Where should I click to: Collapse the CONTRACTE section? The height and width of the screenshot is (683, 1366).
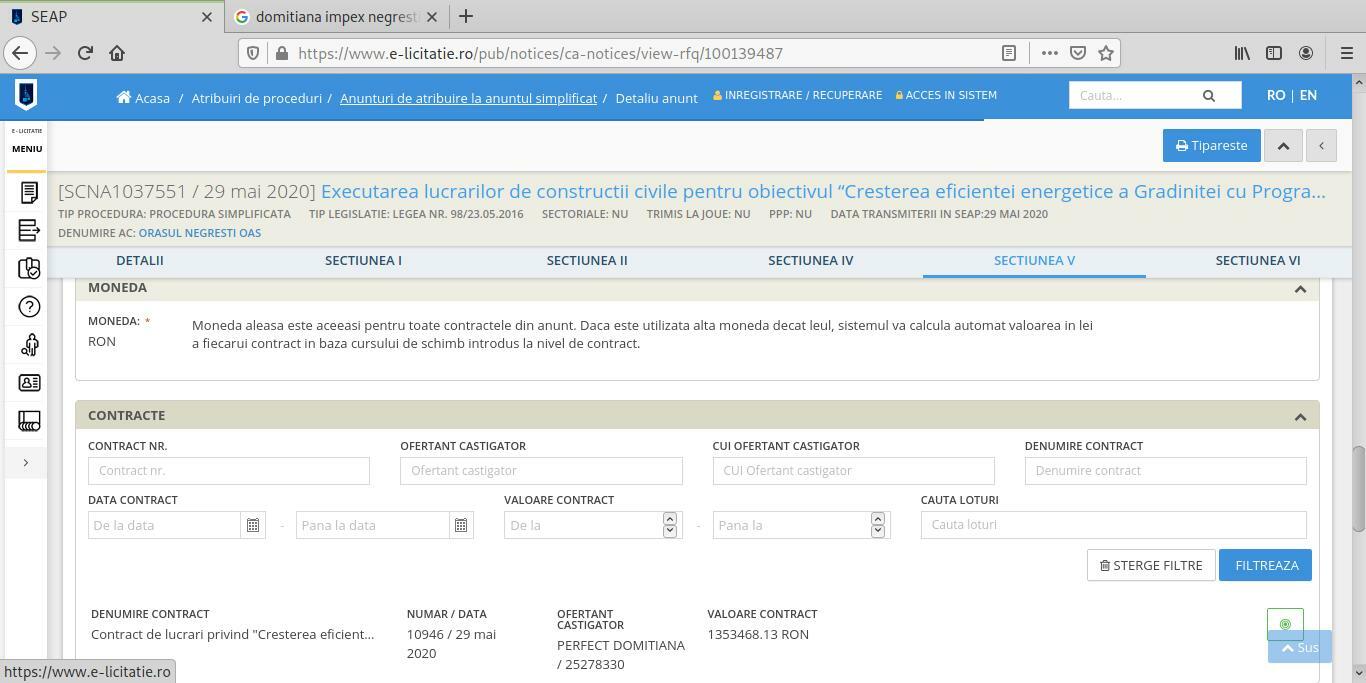click(x=1300, y=417)
